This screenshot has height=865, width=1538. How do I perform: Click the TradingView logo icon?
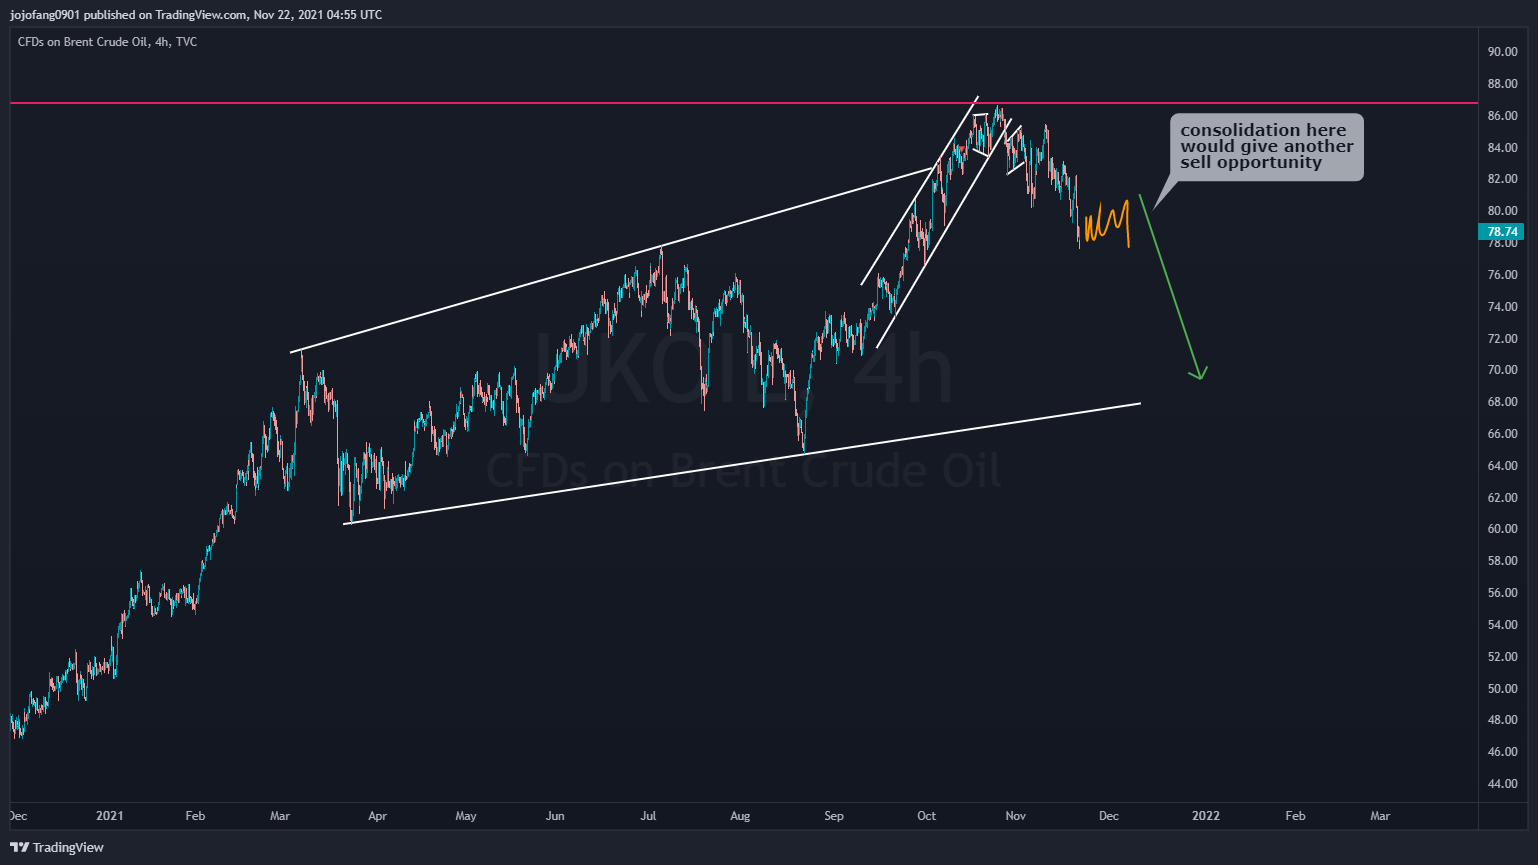click(19, 847)
